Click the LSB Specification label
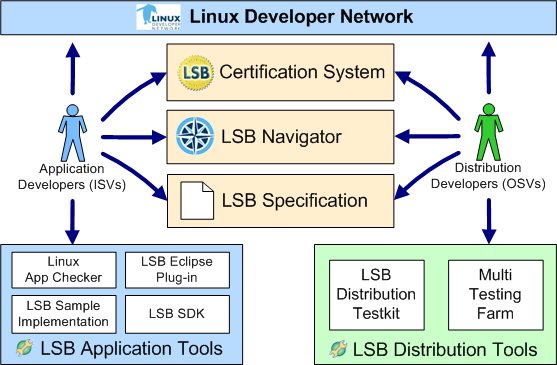Viewport: 557px width, 365px height. (295, 201)
